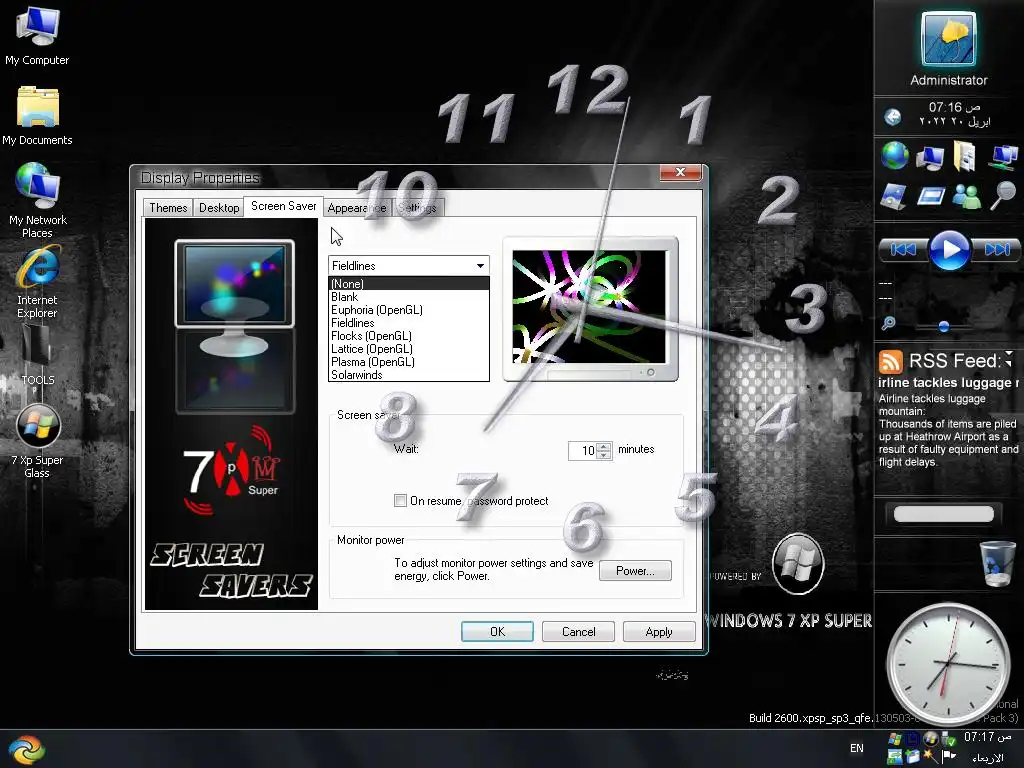Choose Fieldlines in the dropdown list

click(x=409, y=323)
